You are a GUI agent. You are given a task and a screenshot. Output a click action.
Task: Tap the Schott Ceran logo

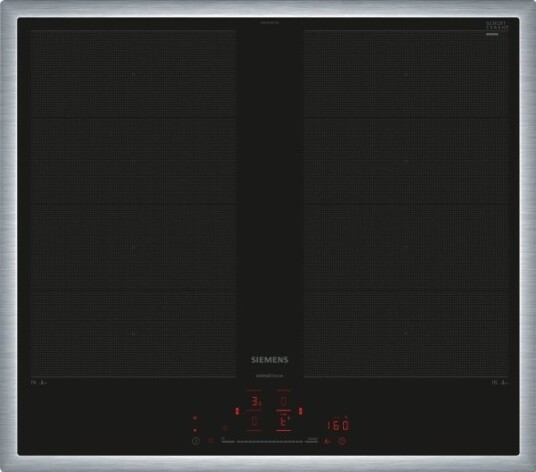click(497, 27)
